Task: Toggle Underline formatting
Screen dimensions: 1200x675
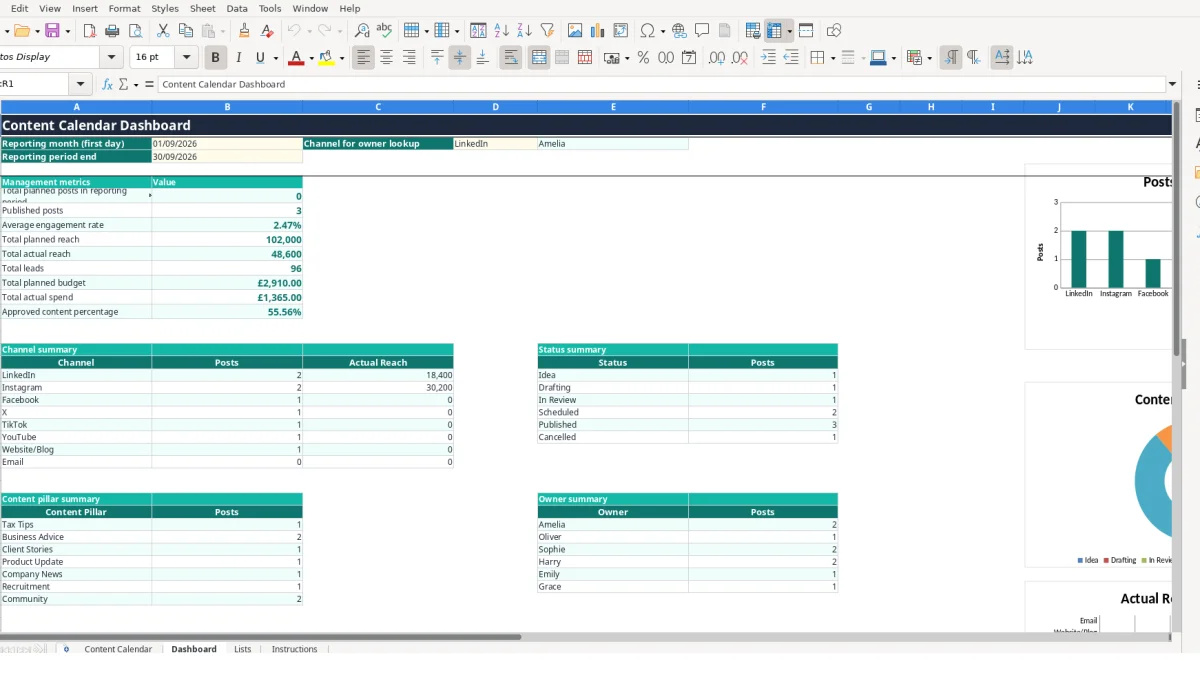Action: (x=261, y=58)
